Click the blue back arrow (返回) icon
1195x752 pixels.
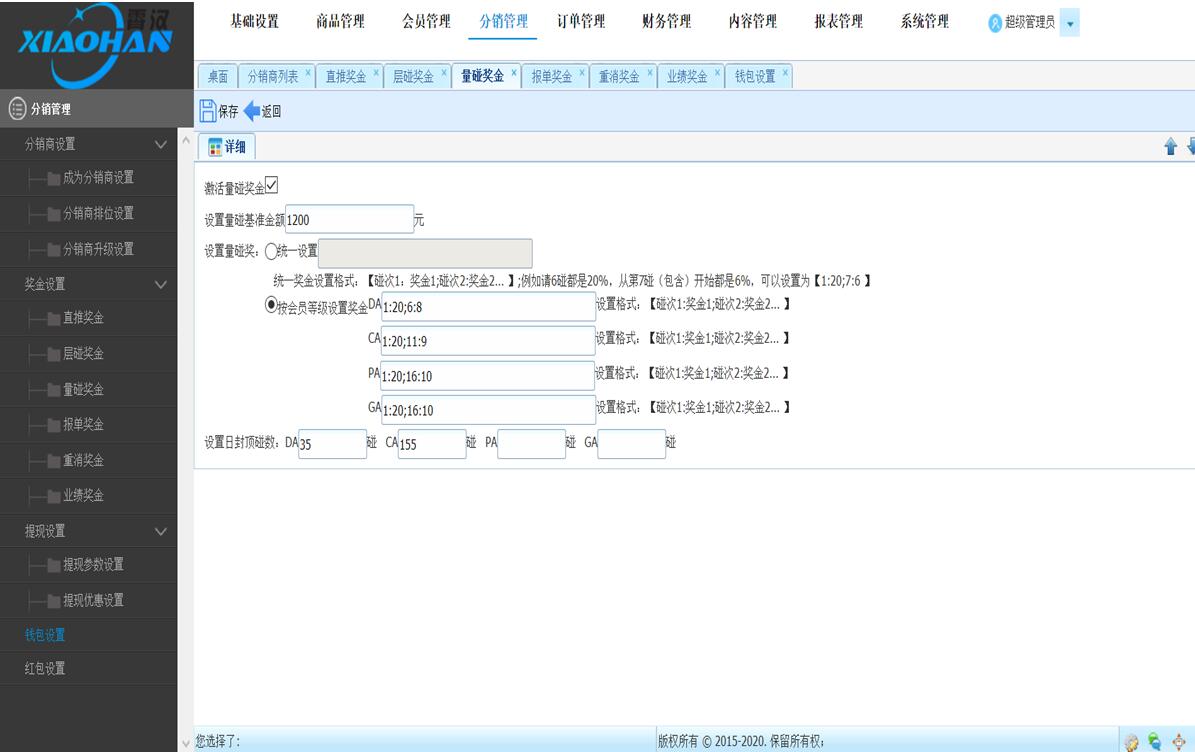[x=251, y=111]
